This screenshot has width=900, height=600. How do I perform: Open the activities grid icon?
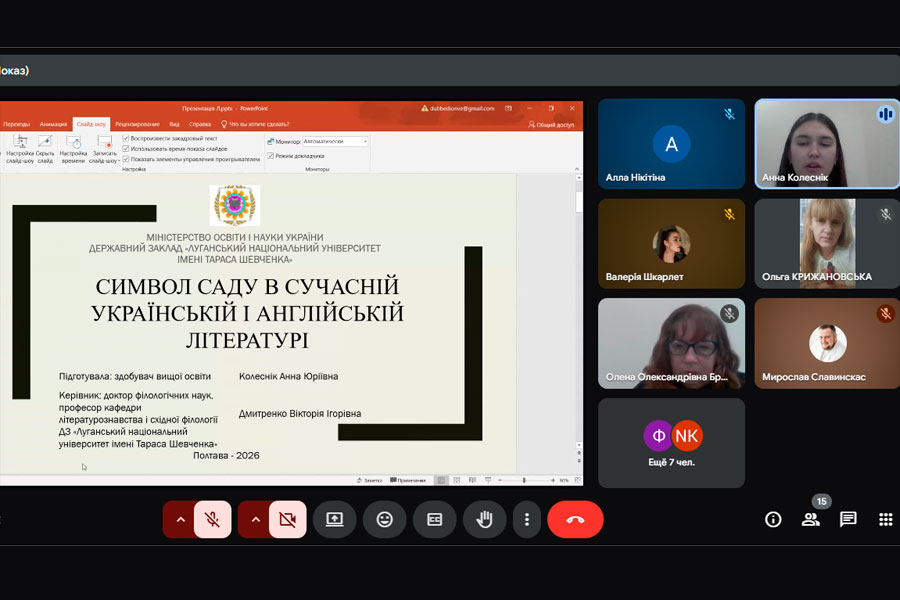[x=885, y=519]
